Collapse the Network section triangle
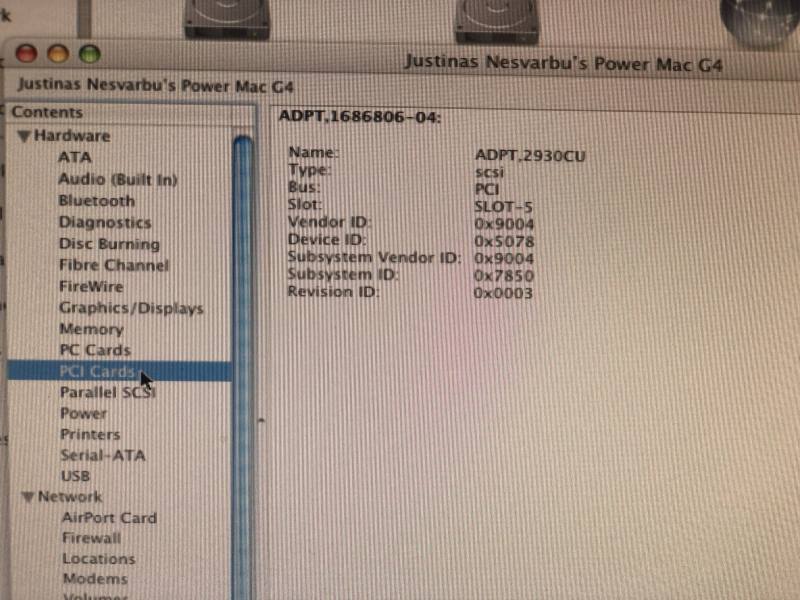 (x=29, y=496)
